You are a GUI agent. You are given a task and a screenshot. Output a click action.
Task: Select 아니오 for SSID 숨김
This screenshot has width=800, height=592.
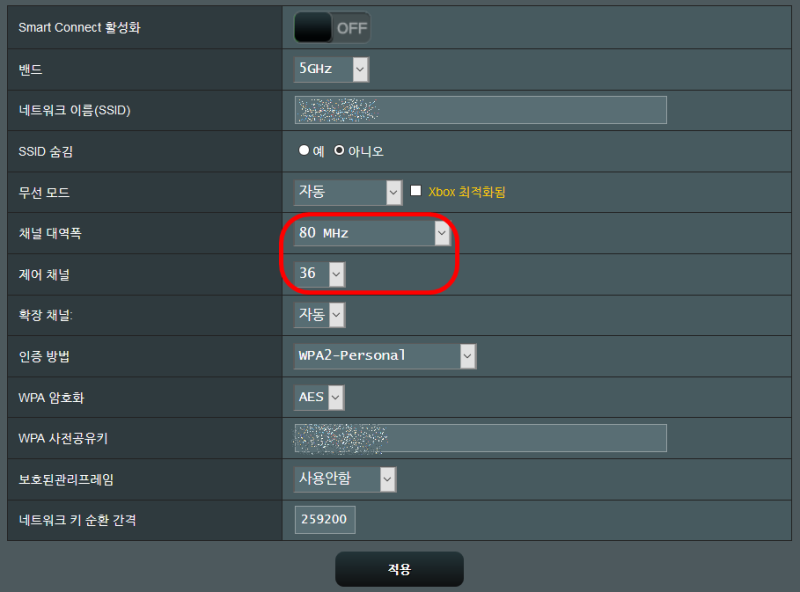point(339,151)
